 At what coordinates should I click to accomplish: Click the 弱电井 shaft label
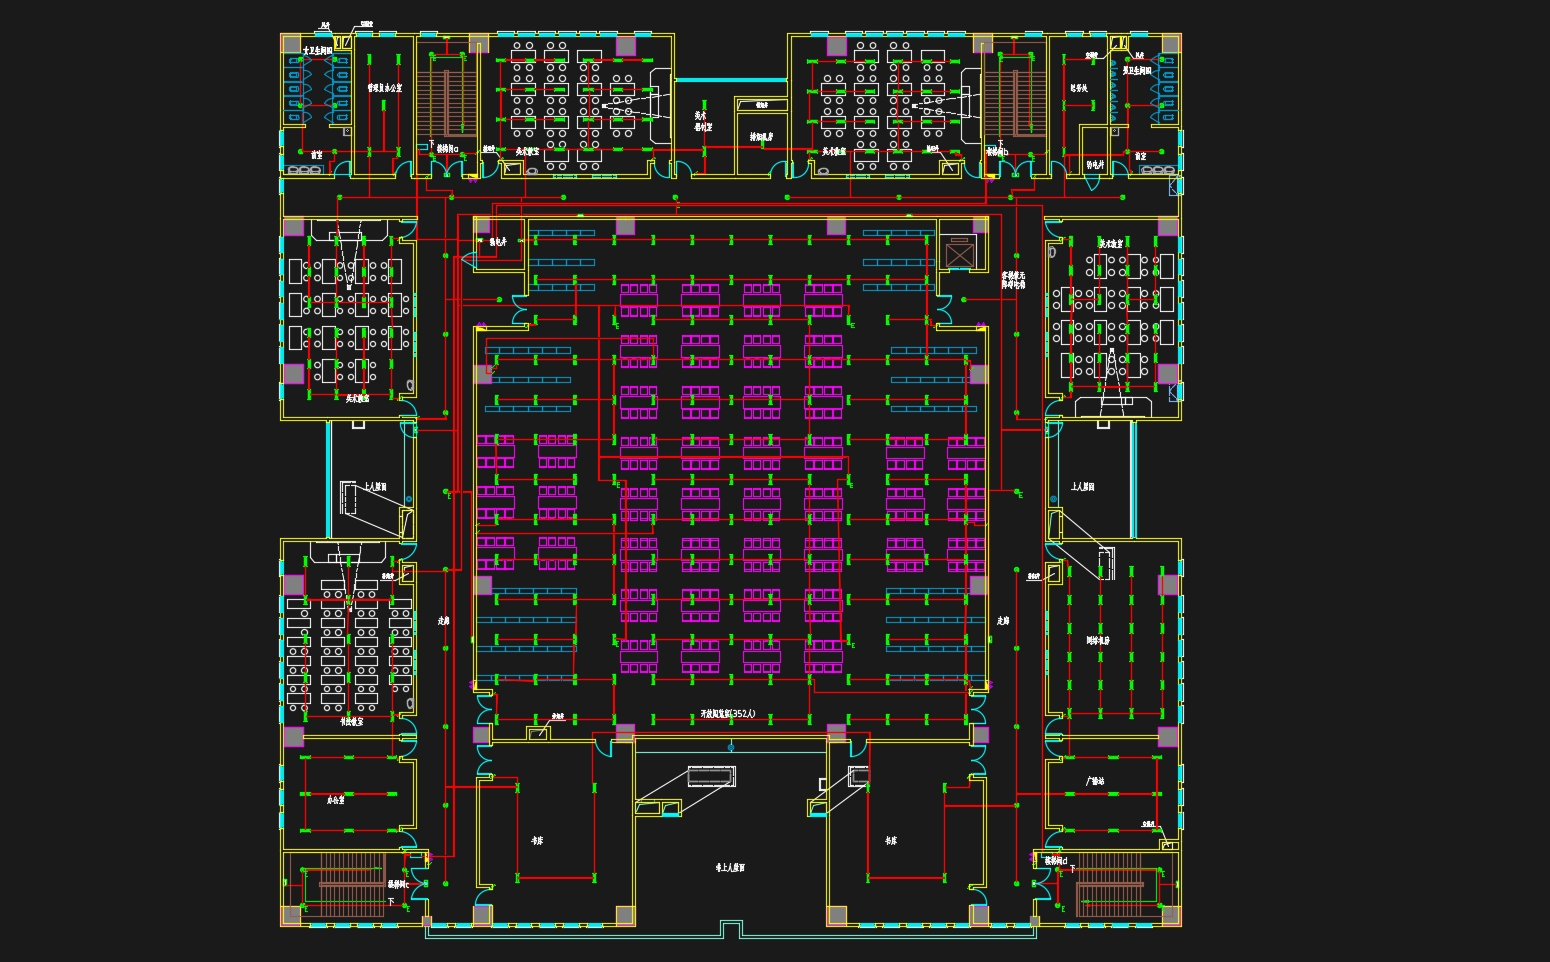pyautogui.click(x=1095, y=165)
